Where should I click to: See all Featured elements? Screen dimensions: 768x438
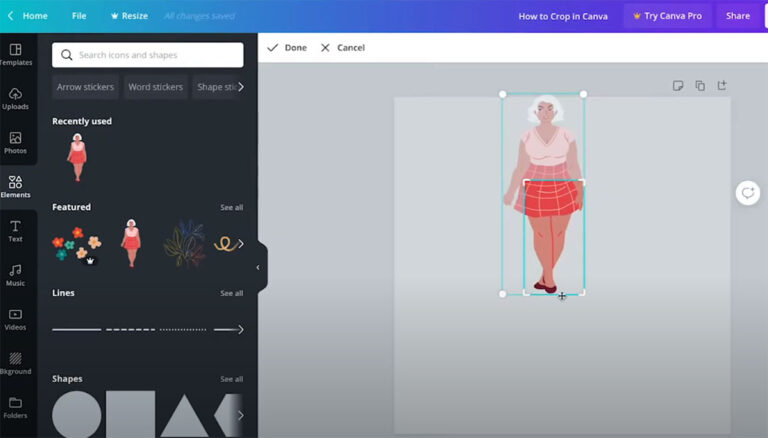click(231, 207)
